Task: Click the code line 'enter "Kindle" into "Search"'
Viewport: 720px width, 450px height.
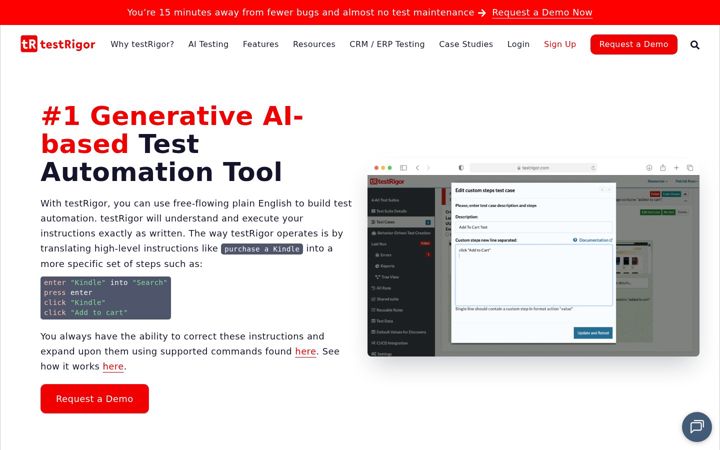Action: [106, 282]
